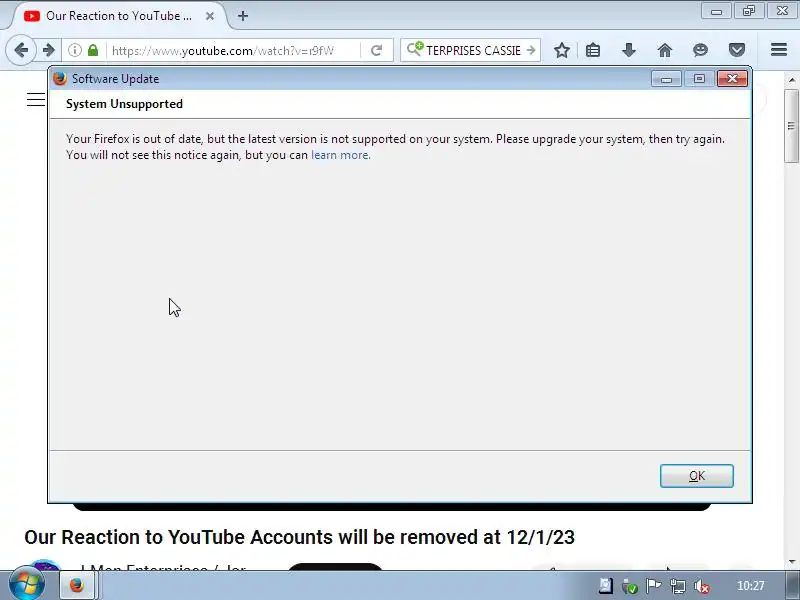The height and width of the screenshot is (600, 800).
Task: Show site information via the info icon
Action: click(x=75, y=50)
